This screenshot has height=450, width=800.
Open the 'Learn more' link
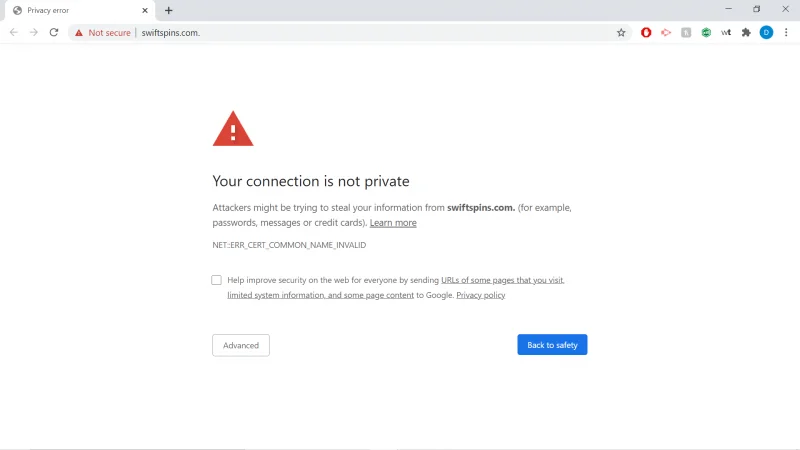click(x=393, y=223)
